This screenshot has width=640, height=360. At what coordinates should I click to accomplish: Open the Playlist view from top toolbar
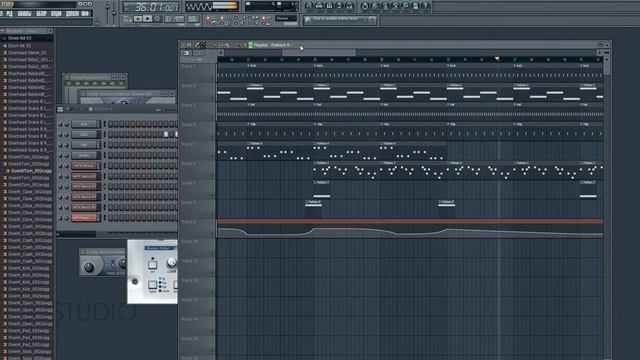point(309,6)
